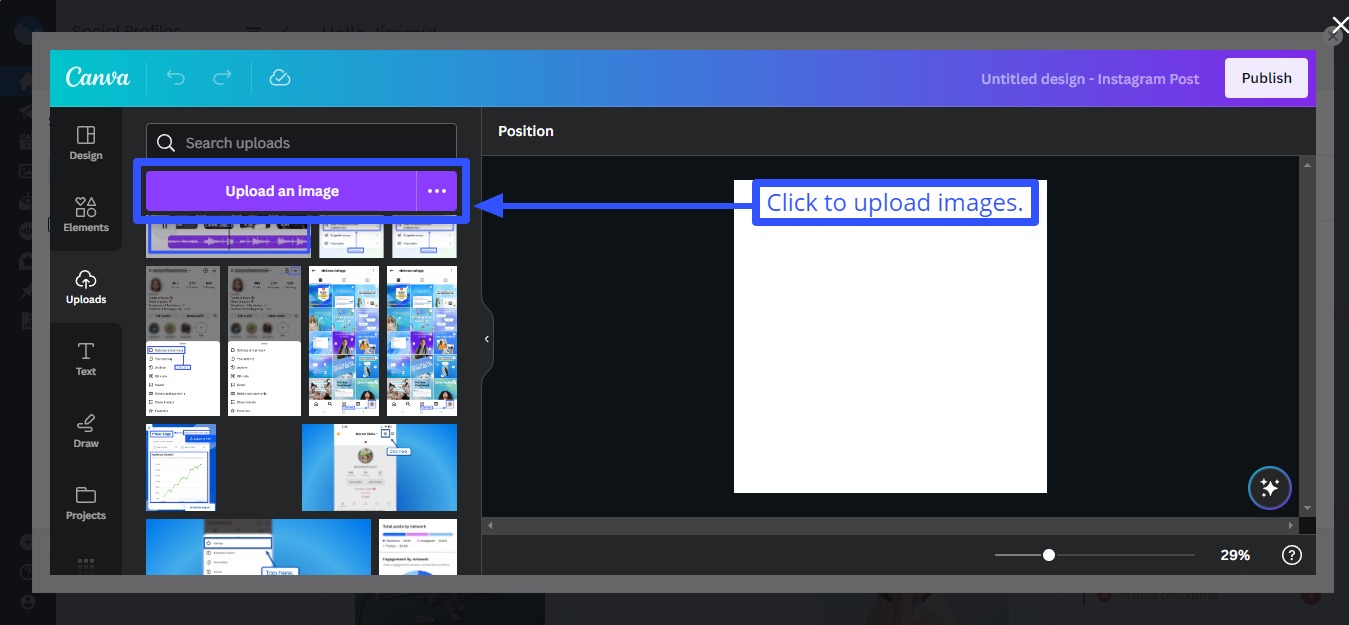Adjust the zoom slider
The image size is (1349, 625).
click(1048, 553)
